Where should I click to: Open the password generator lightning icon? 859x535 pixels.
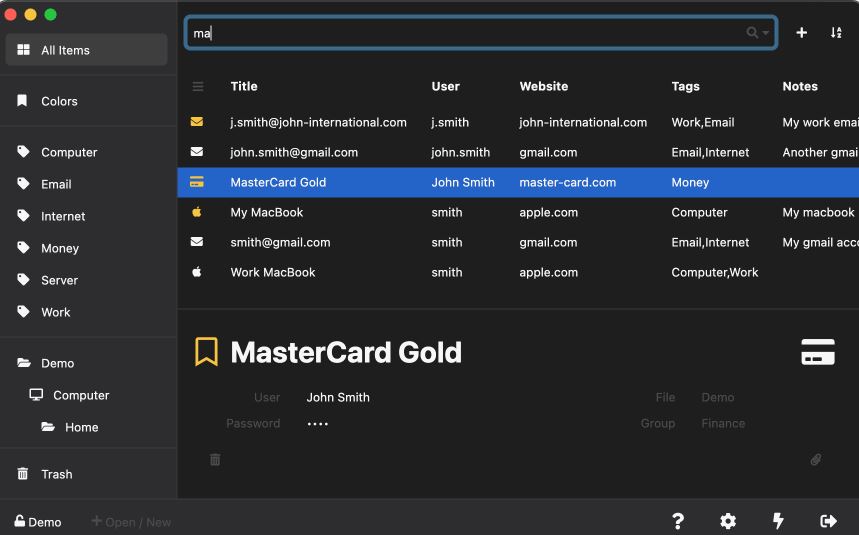coord(778,521)
